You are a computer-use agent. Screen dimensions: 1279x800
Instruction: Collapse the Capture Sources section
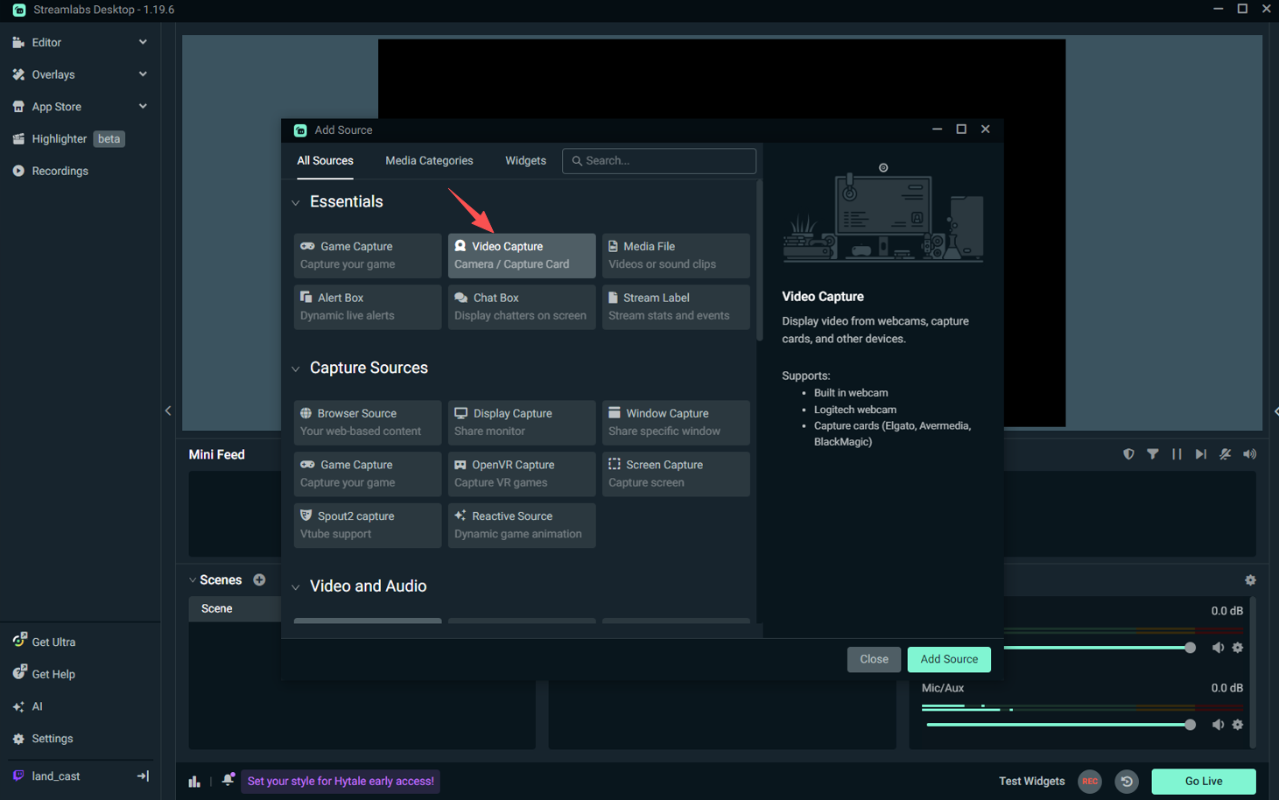(295, 369)
